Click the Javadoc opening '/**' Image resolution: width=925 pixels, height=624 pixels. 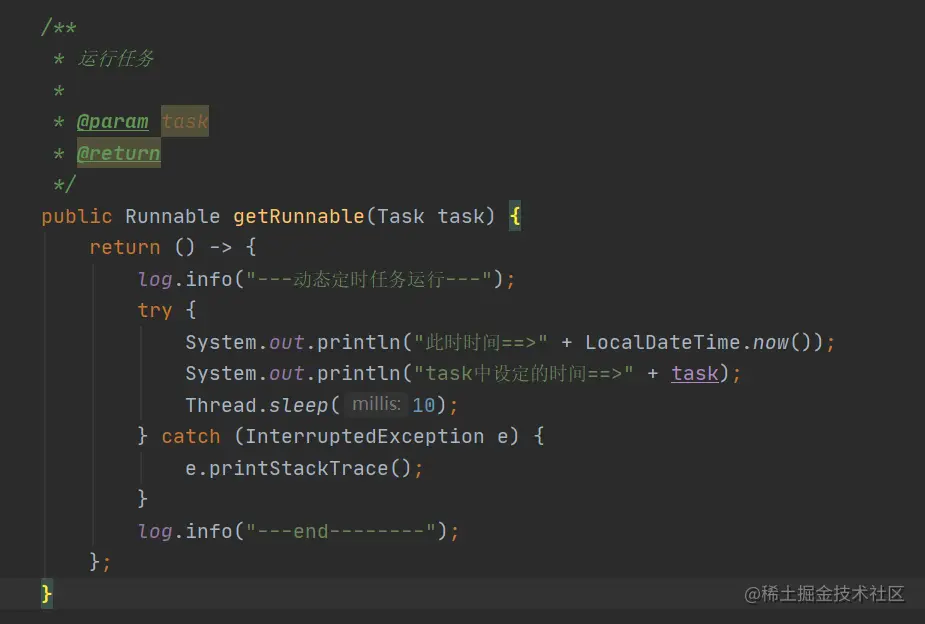coord(58,27)
